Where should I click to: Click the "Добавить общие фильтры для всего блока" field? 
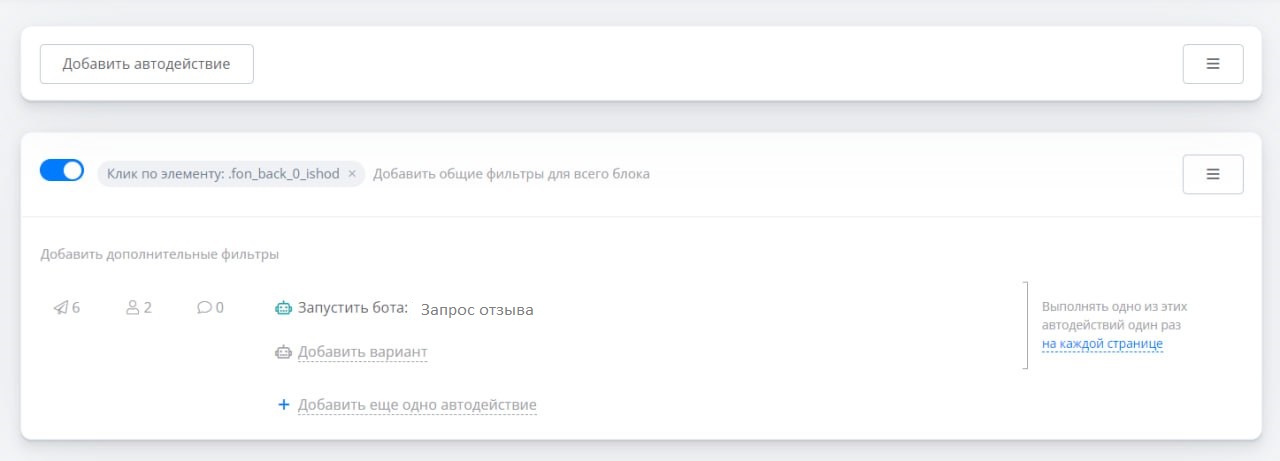(x=511, y=174)
